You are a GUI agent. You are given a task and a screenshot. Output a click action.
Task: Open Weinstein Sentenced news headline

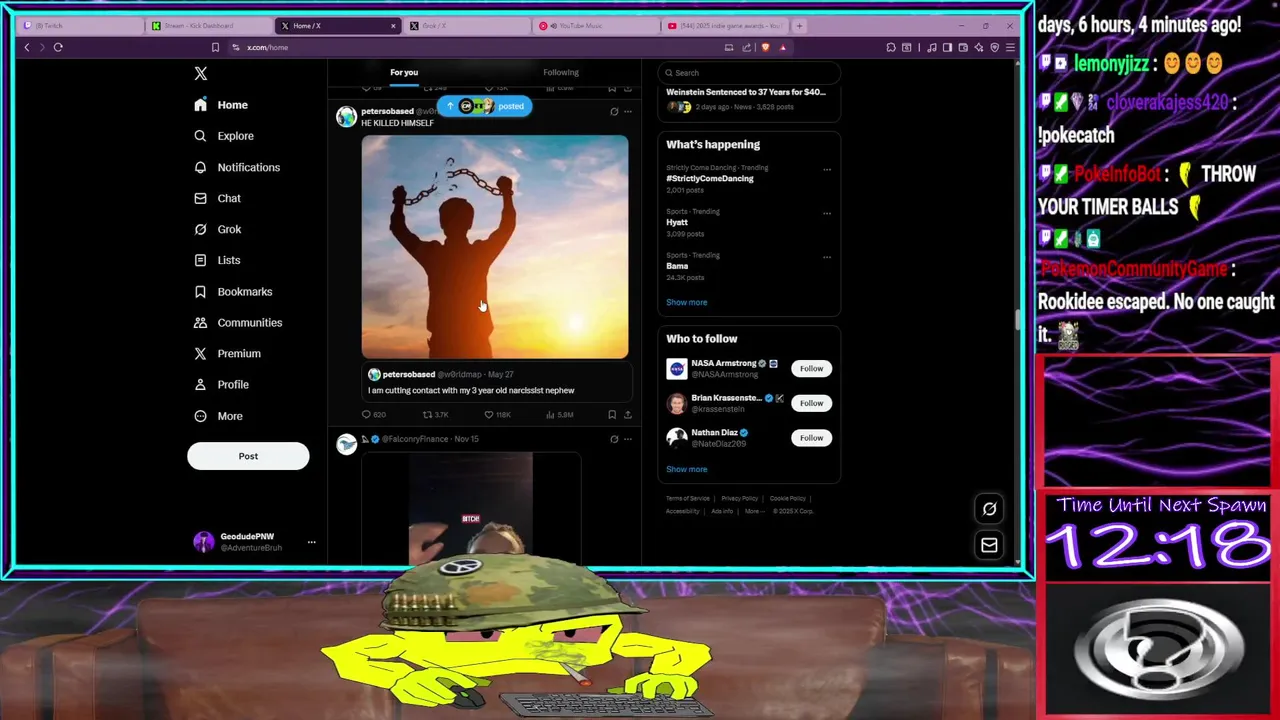point(746,92)
